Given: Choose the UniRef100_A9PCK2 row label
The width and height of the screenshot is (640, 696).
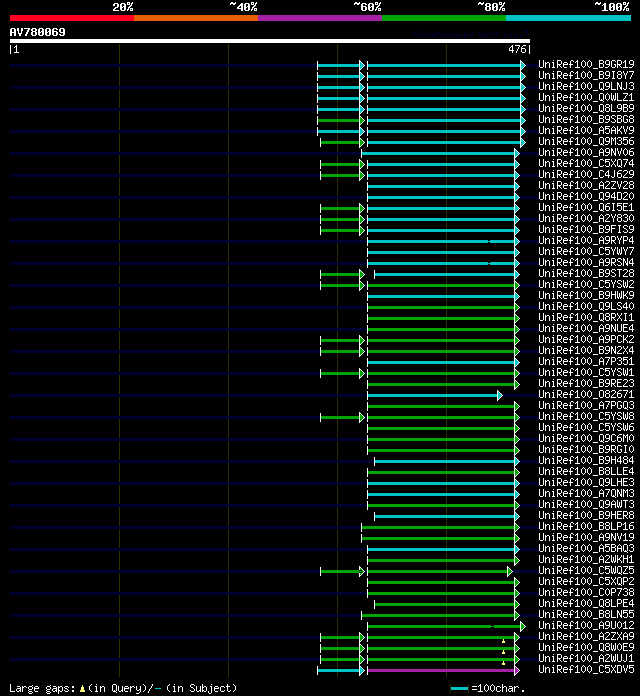Looking at the screenshot, I should [586, 340].
